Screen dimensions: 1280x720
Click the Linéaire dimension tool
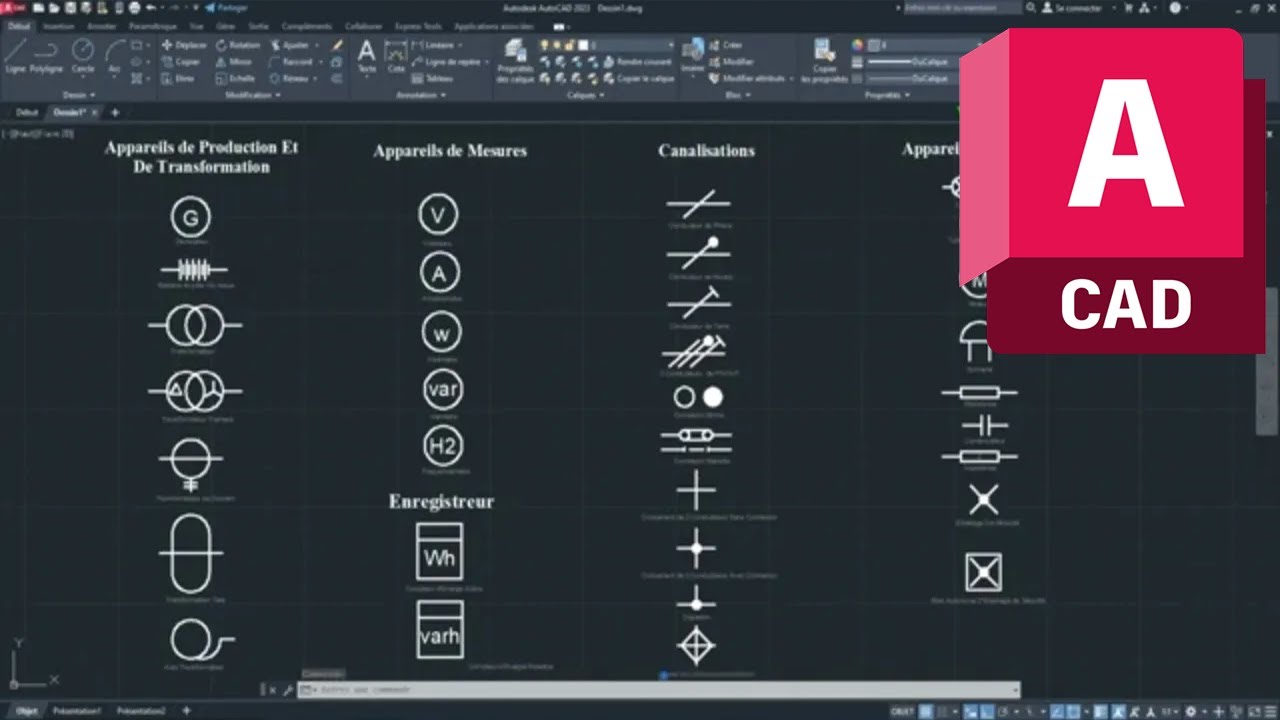(432, 45)
